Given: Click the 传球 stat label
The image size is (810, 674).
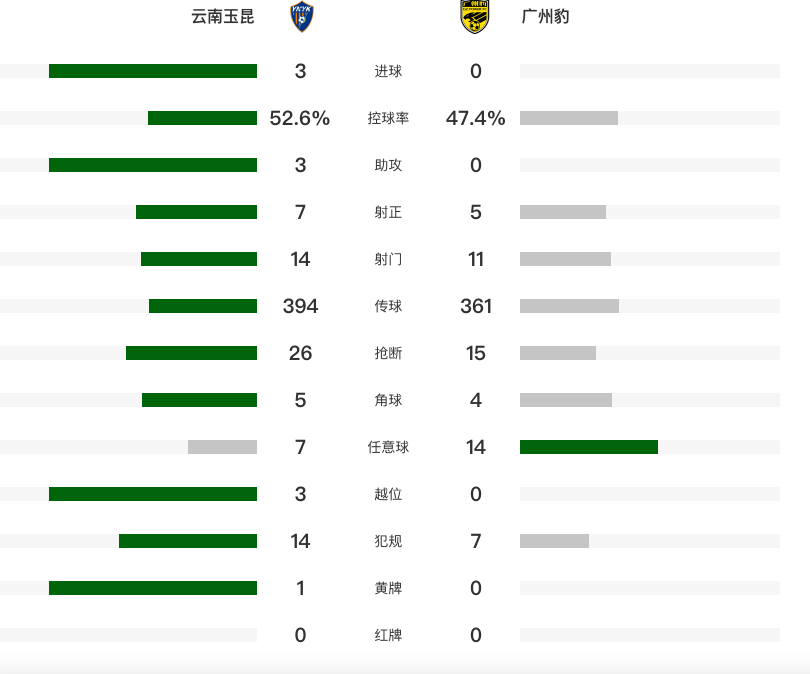Looking at the screenshot, I should 388,306.
